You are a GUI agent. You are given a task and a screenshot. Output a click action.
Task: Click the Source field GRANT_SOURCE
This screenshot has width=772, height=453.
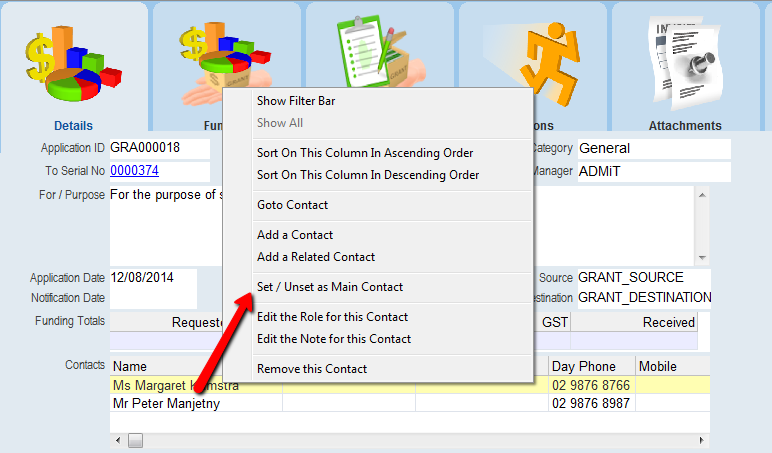point(644,278)
